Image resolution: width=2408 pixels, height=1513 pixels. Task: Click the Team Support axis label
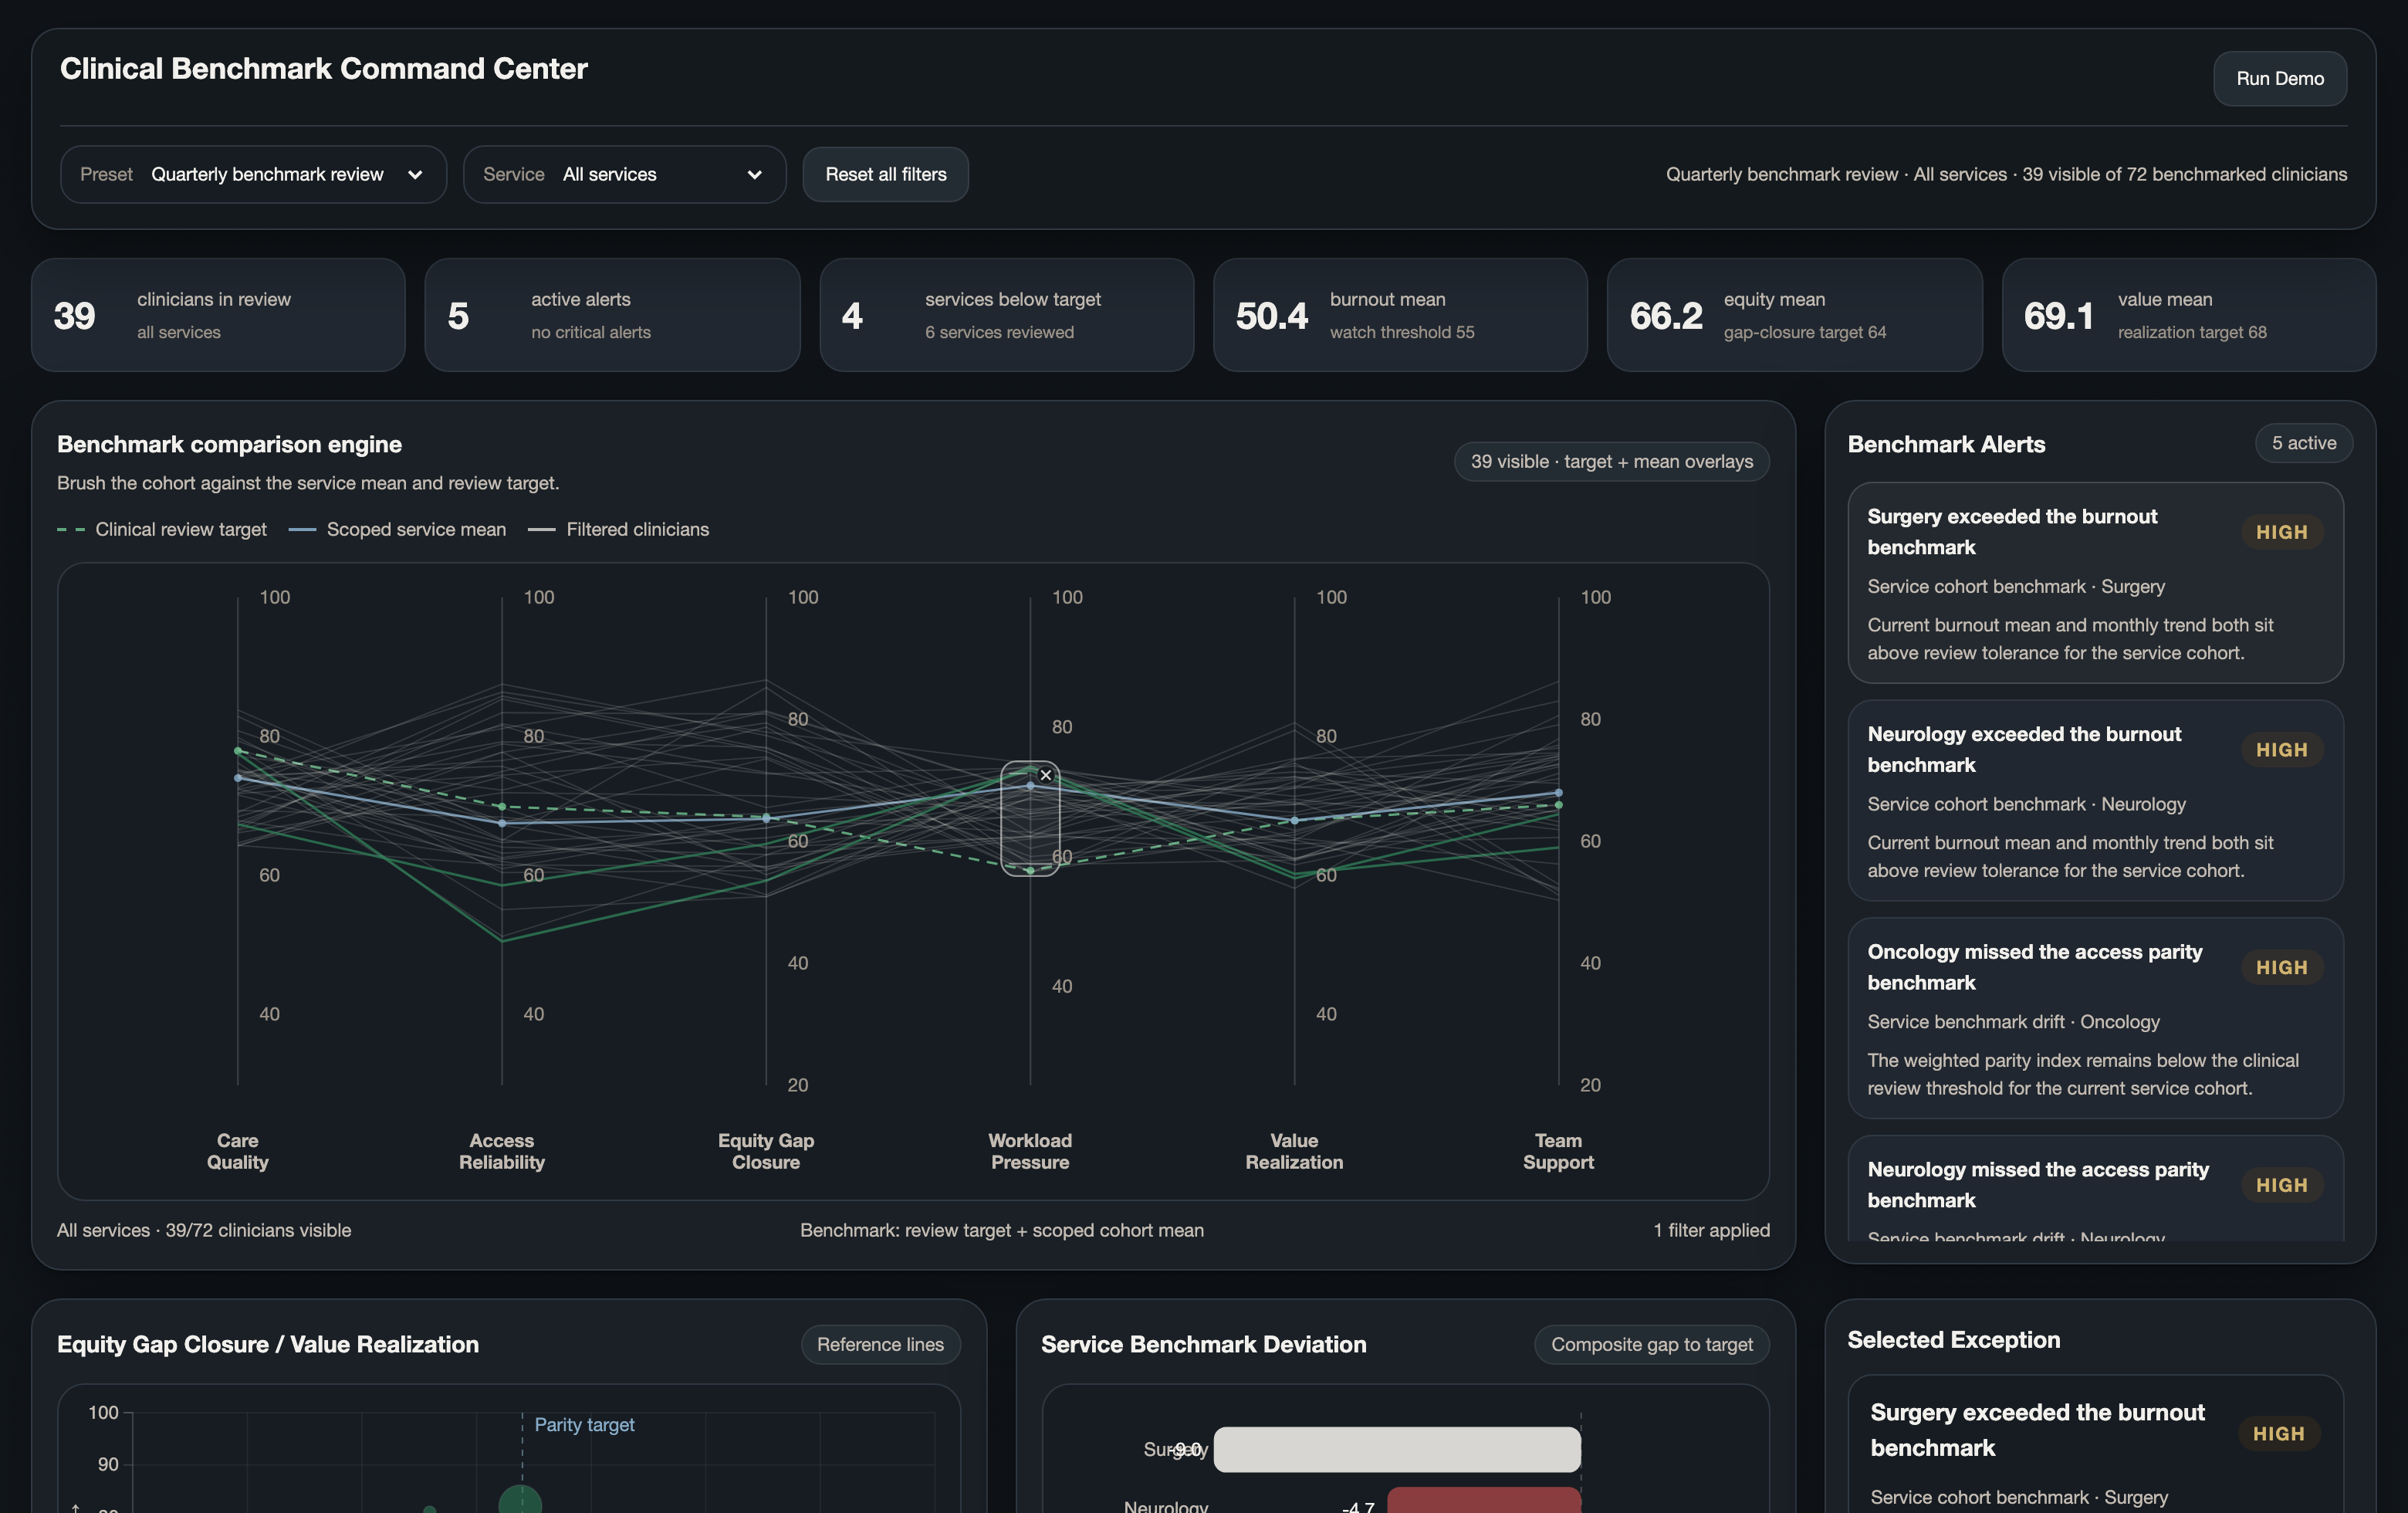(x=1558, y=1151)
